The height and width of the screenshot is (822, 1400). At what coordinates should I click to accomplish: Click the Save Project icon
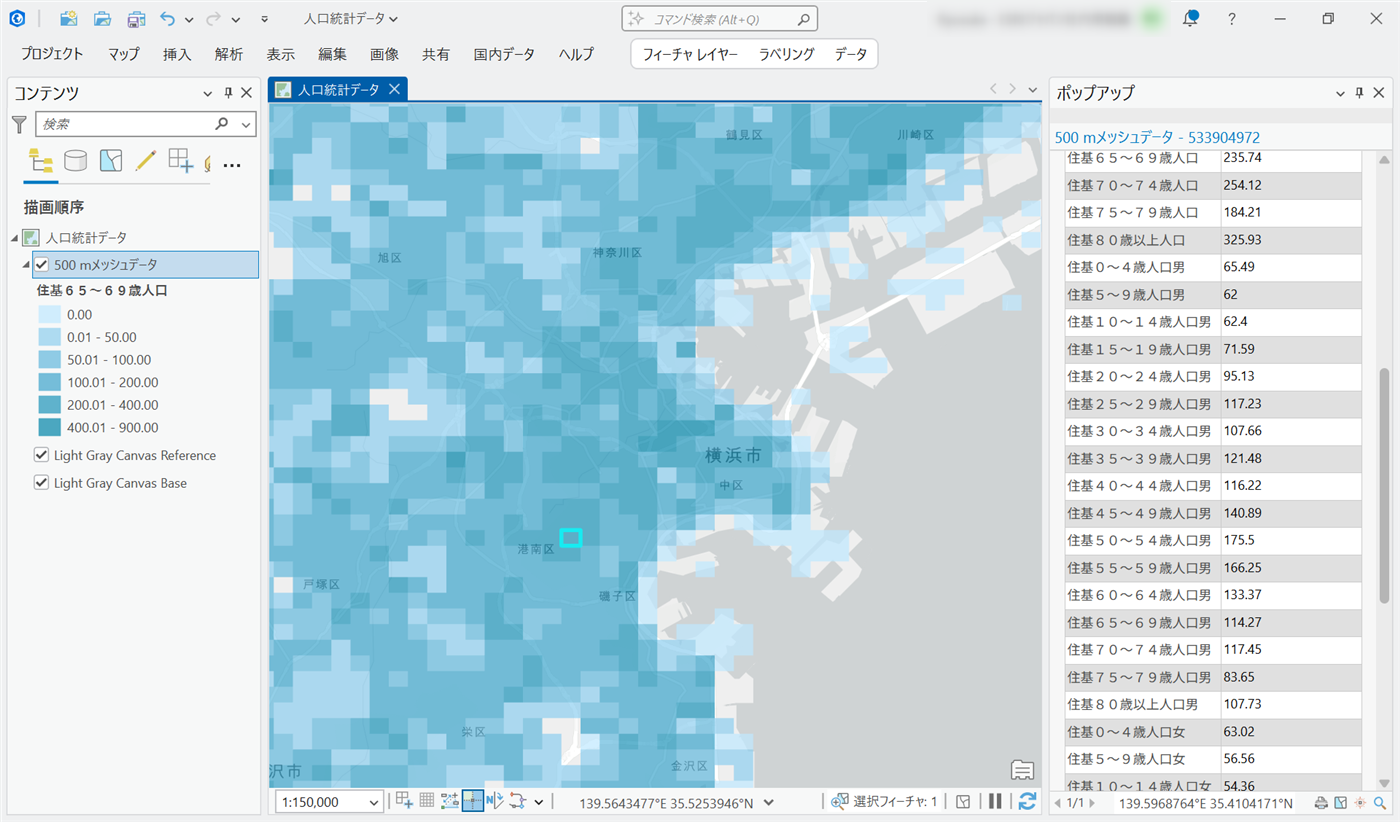pyautogui.click(x=135, y=19)
